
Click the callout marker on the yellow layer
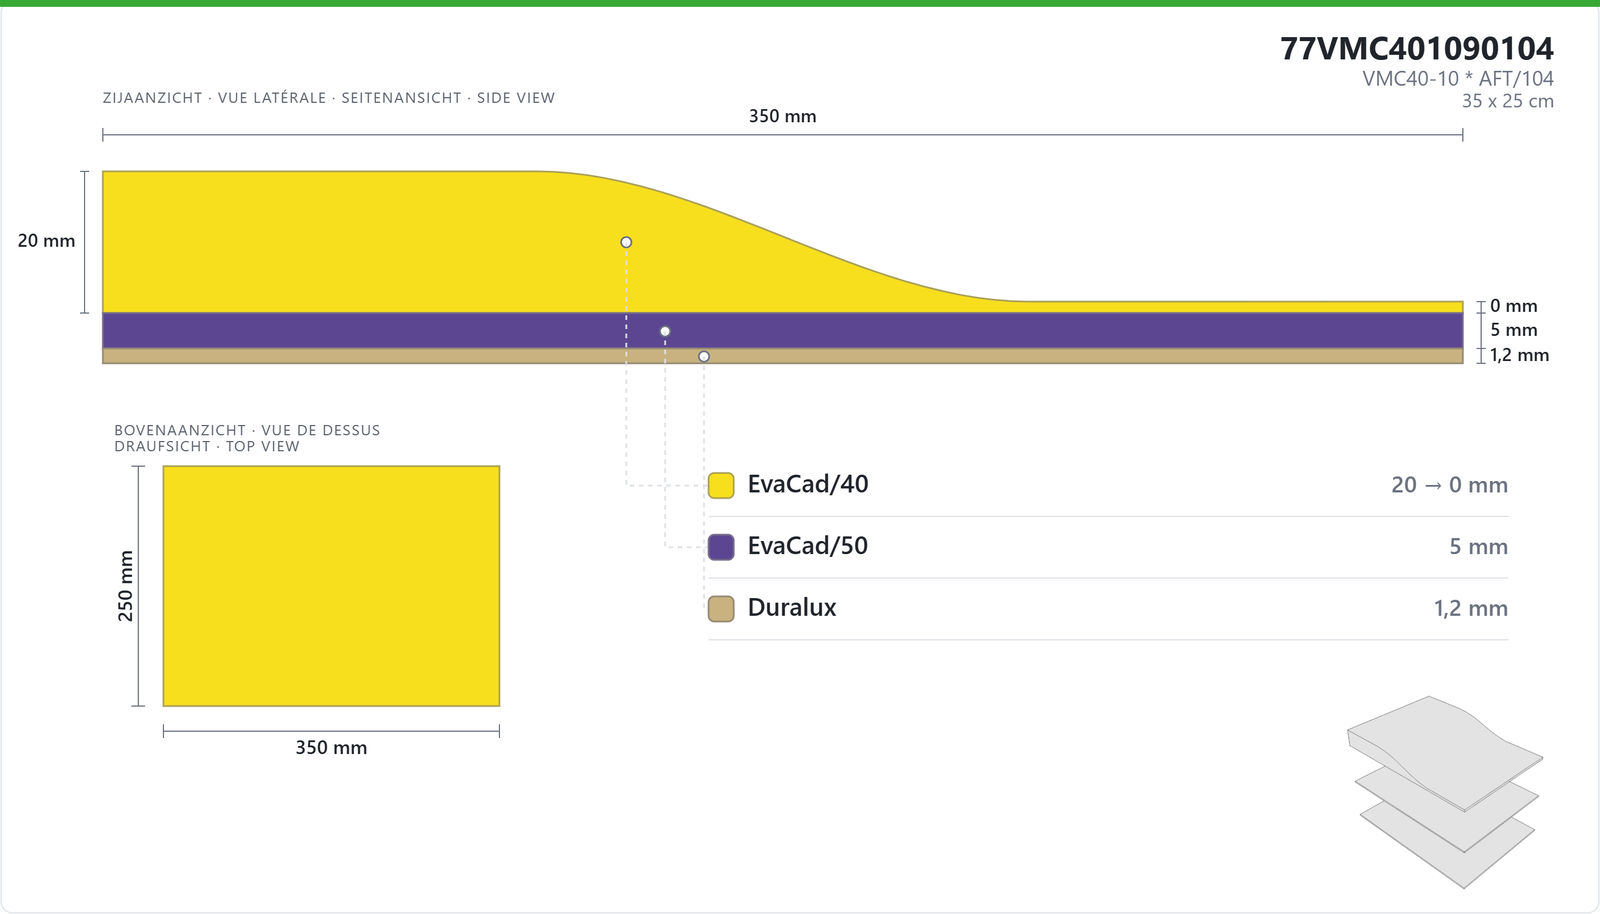click(626, 242)
